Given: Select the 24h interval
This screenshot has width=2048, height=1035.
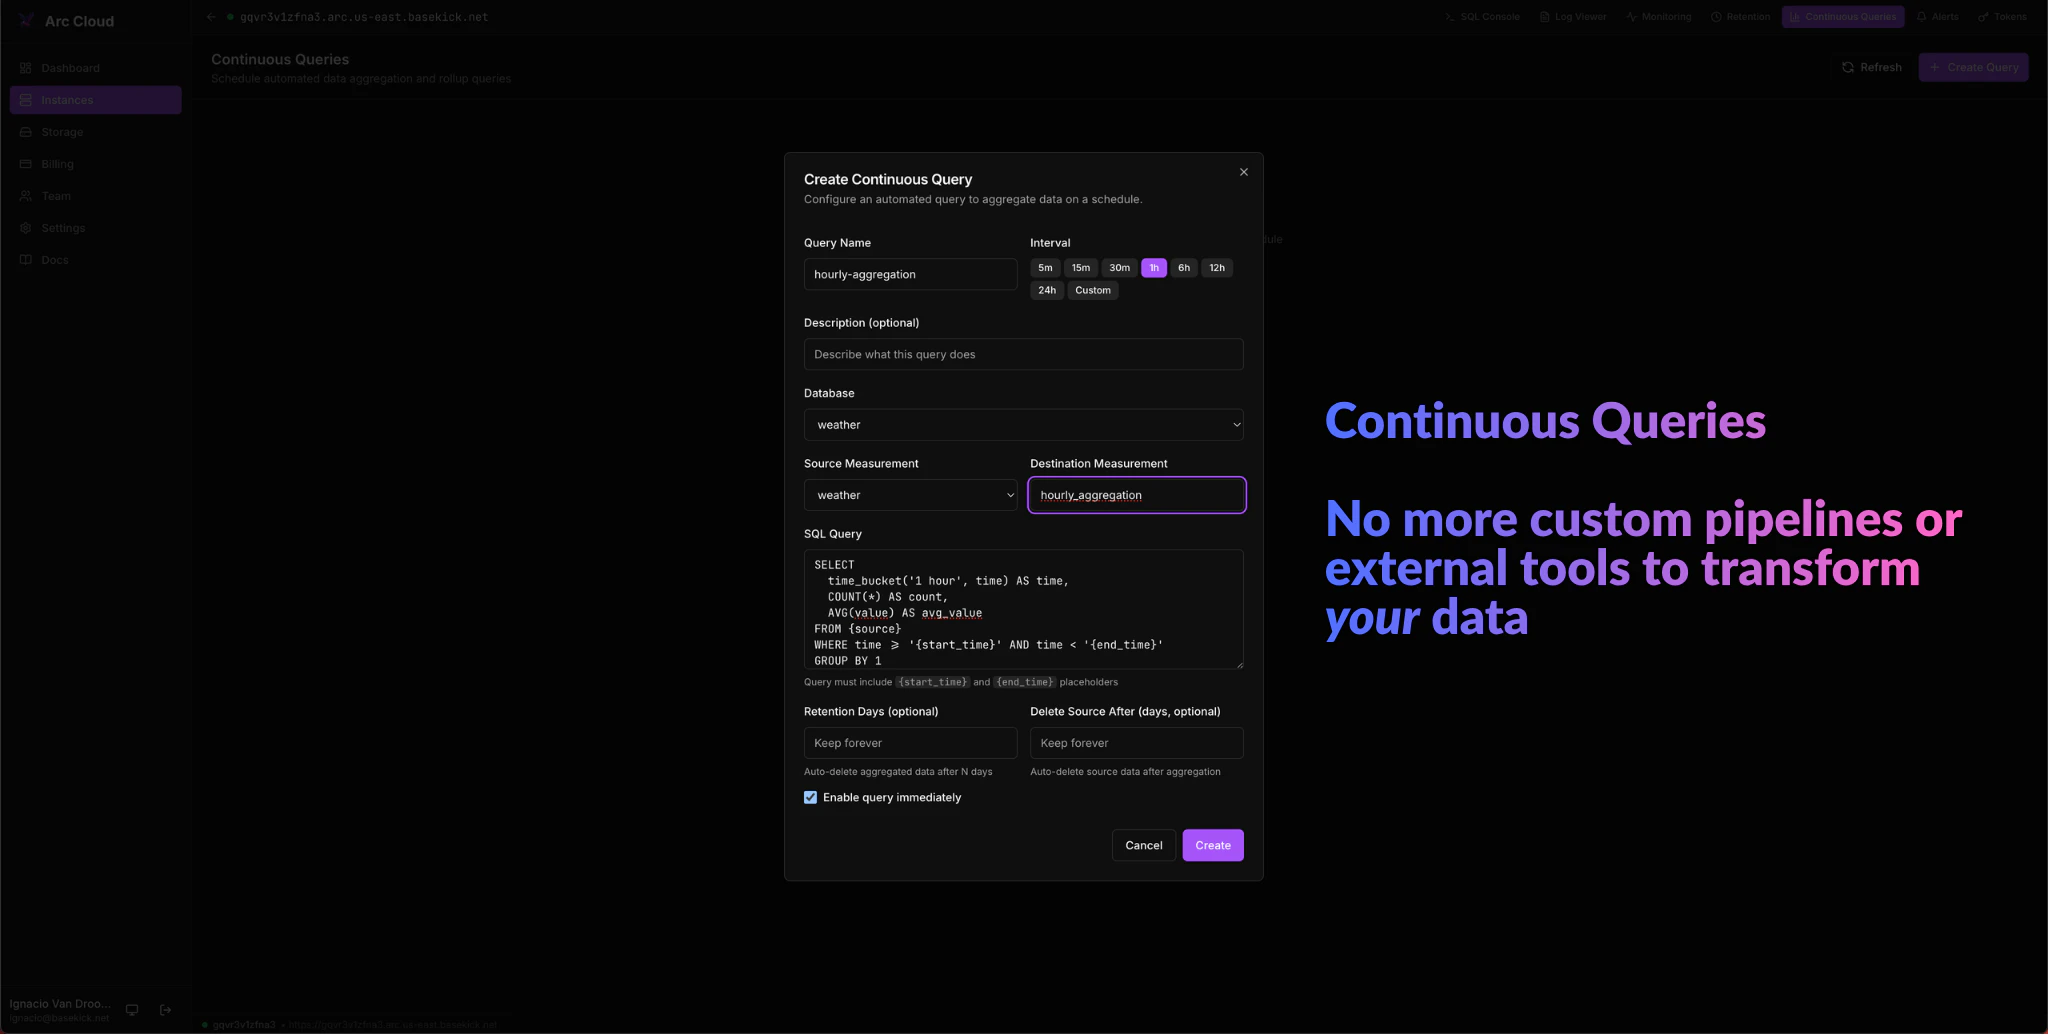Looking at the screenshot, I should (1047, 290).
